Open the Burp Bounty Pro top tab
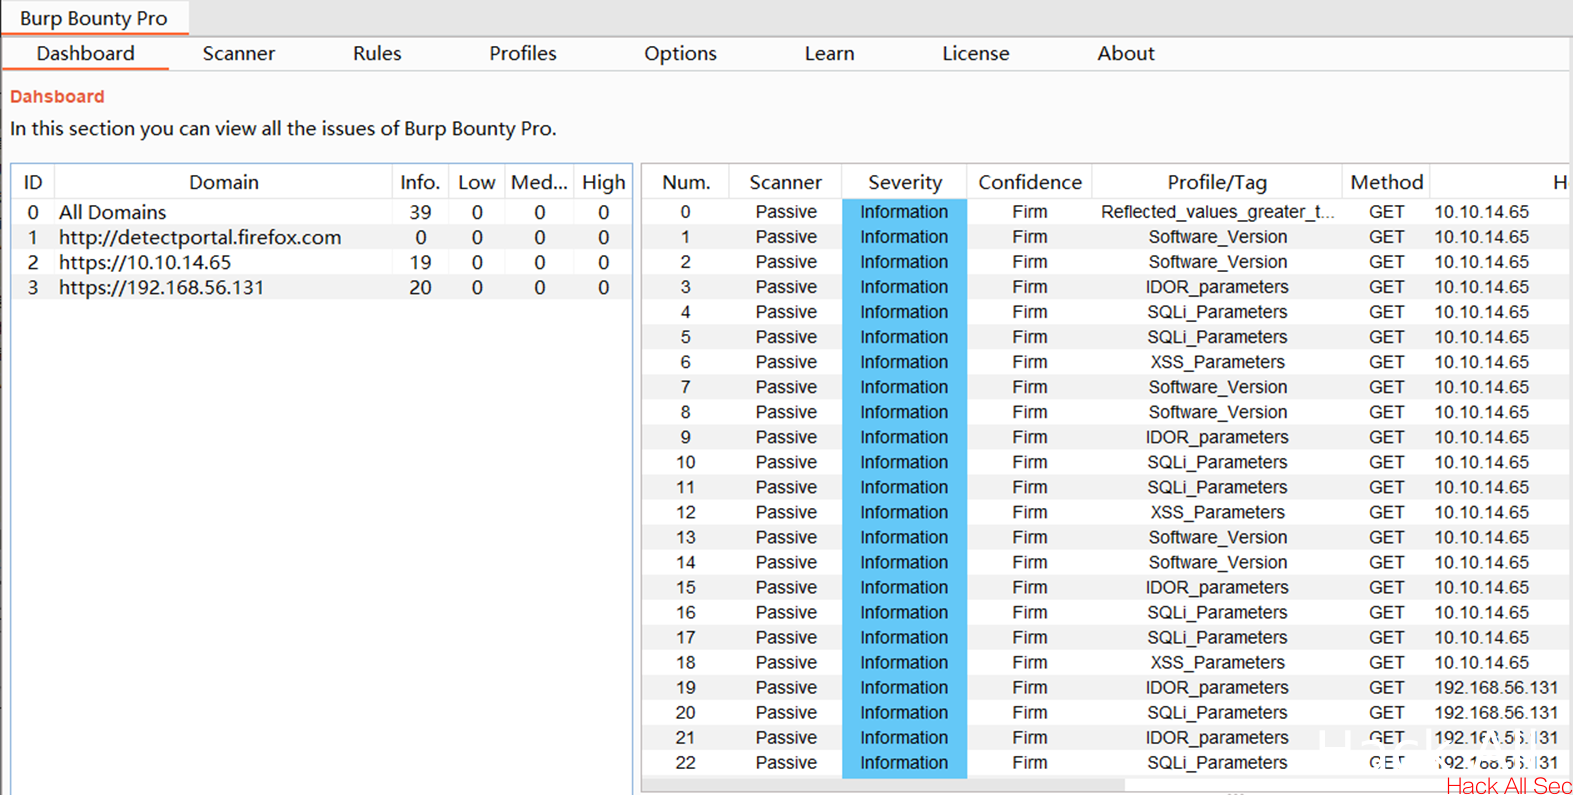 (94, 18)
